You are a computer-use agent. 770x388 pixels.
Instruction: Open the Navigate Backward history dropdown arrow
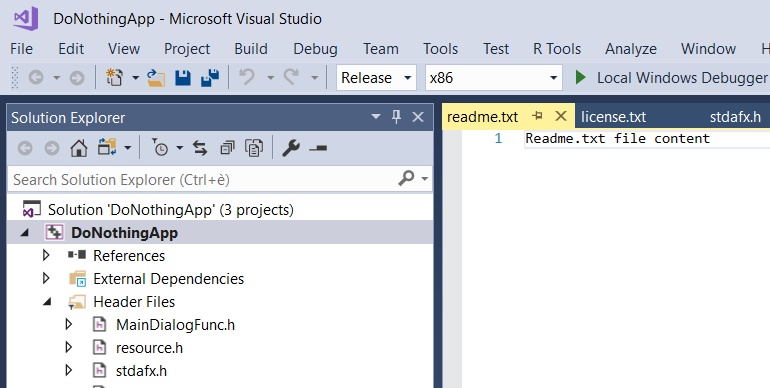coord(56,78)
